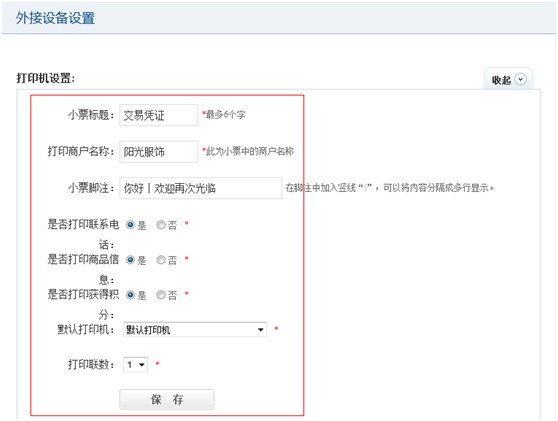Select 是 for 是否打印获得积分

pos(130,295)
